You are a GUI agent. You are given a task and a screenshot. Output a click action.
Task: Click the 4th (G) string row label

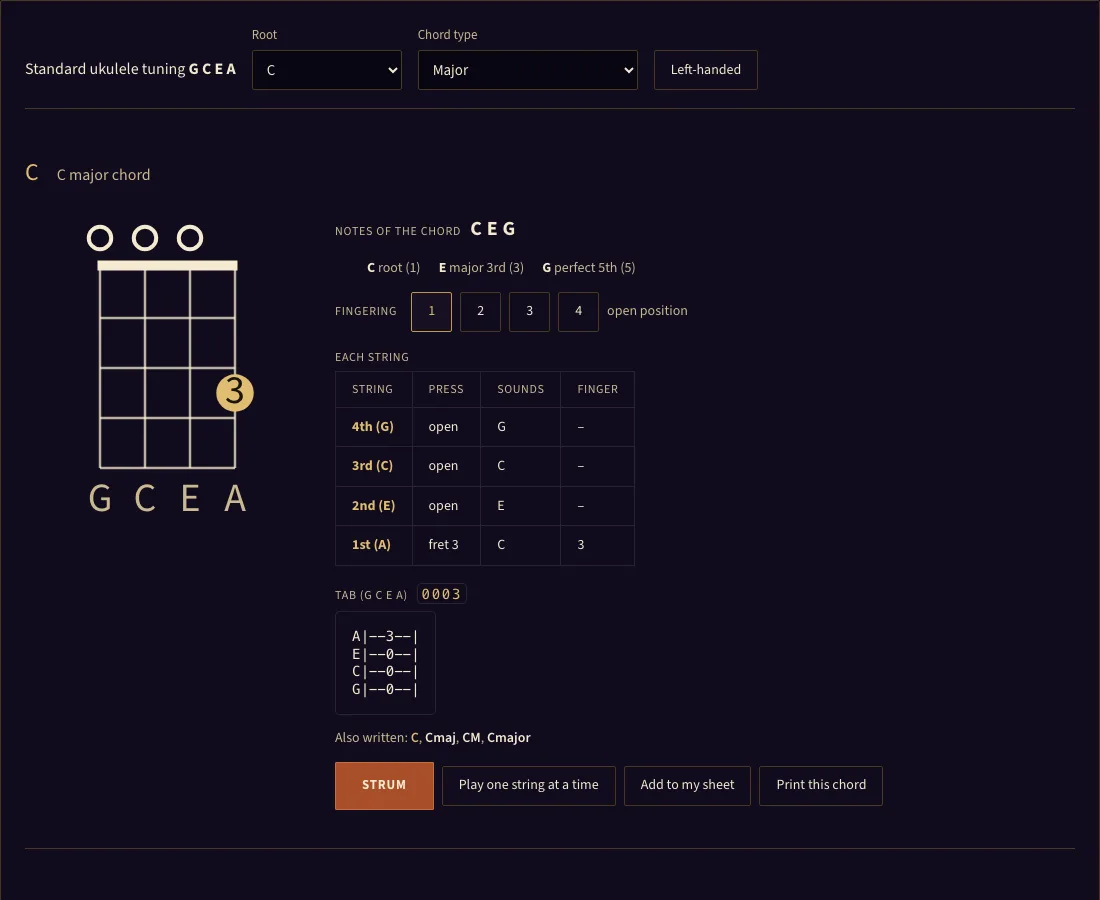[x=373, y=427]
